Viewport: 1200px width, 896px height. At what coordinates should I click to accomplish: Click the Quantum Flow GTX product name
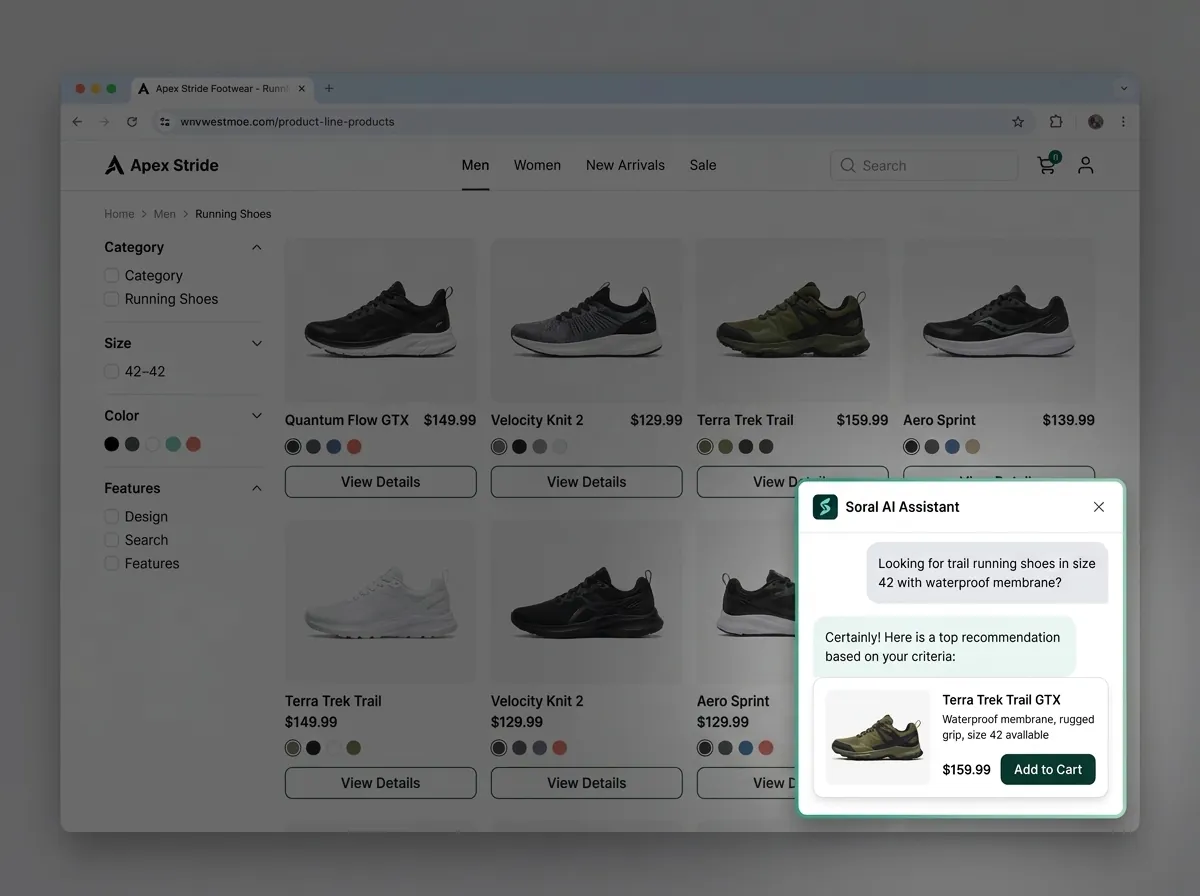(x=347, y=420)
